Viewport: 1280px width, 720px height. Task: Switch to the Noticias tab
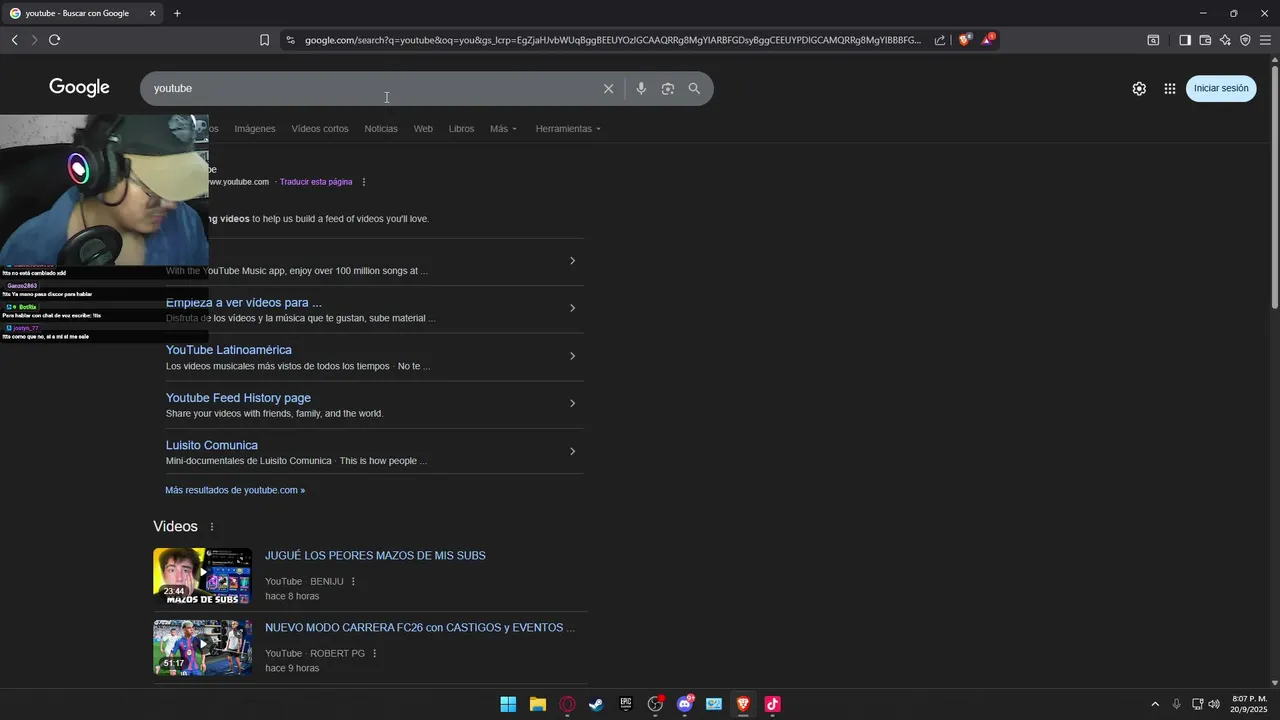[381, 129]
